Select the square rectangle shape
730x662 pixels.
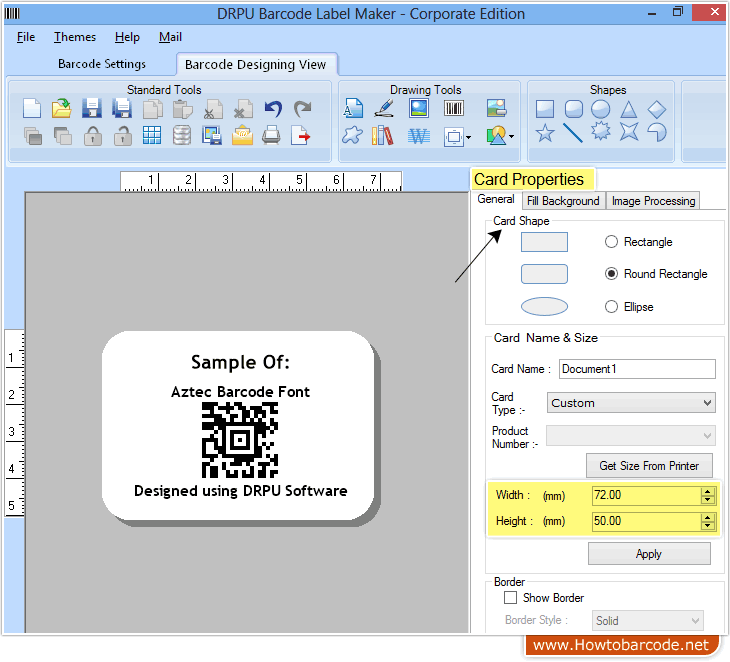coord(545,109)
